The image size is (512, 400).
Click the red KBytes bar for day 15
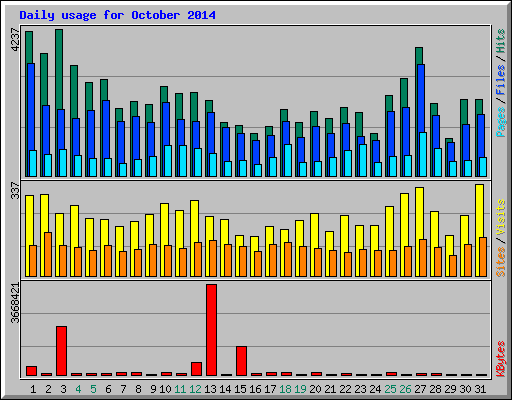pos(241,361)
